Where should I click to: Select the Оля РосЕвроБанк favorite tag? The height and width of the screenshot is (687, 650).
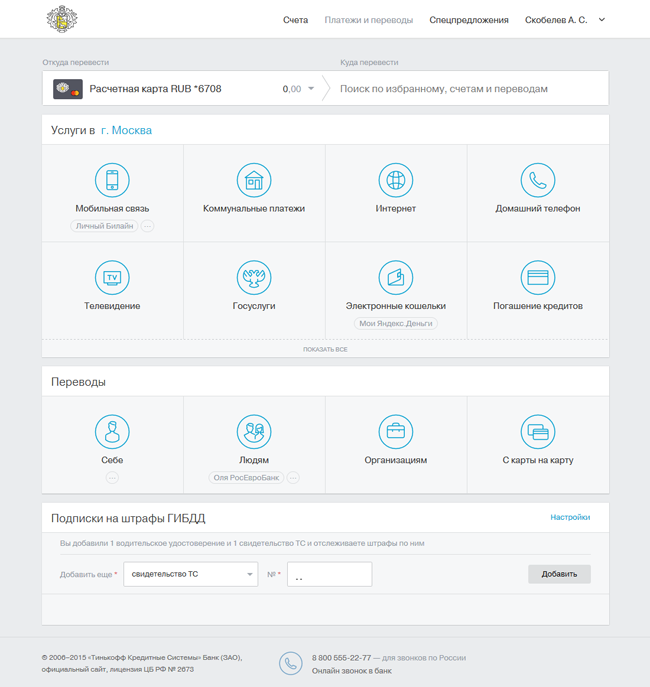click(x=246, y=478)
